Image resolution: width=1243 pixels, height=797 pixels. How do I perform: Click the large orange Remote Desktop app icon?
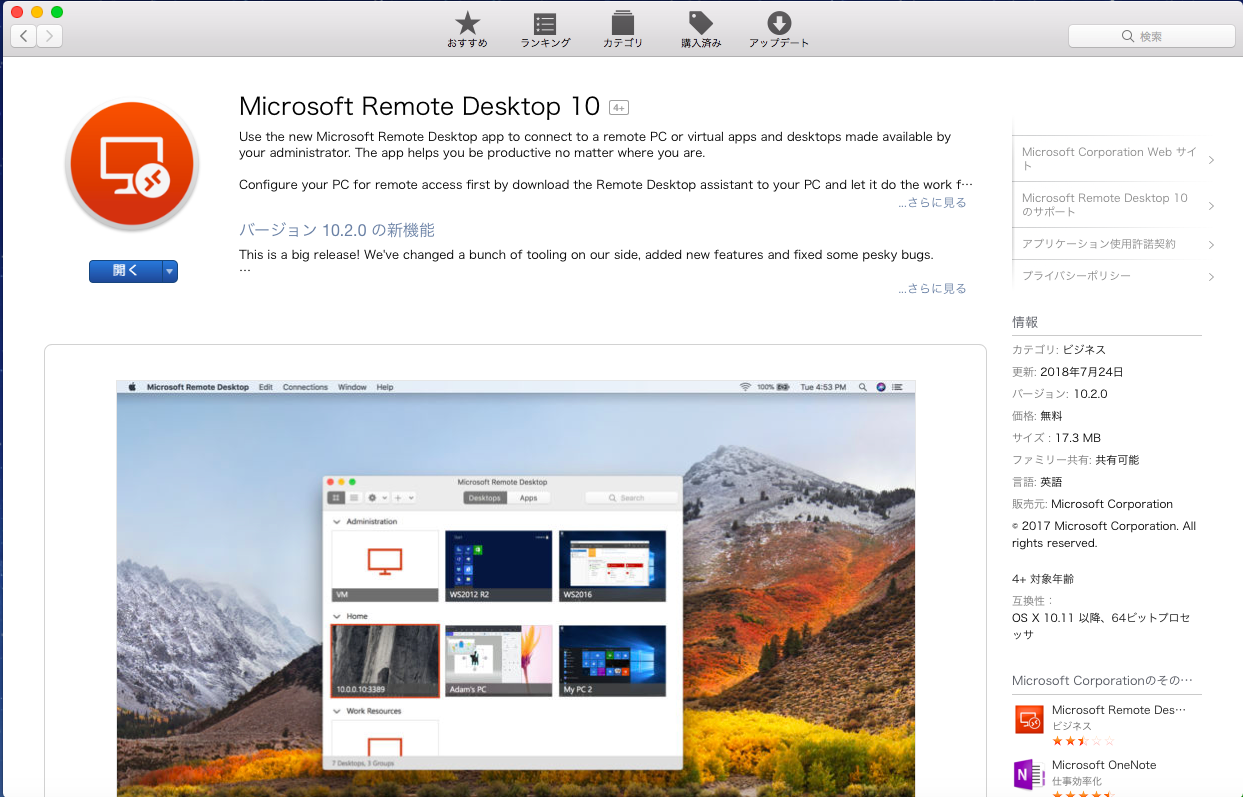click(131, 163)
